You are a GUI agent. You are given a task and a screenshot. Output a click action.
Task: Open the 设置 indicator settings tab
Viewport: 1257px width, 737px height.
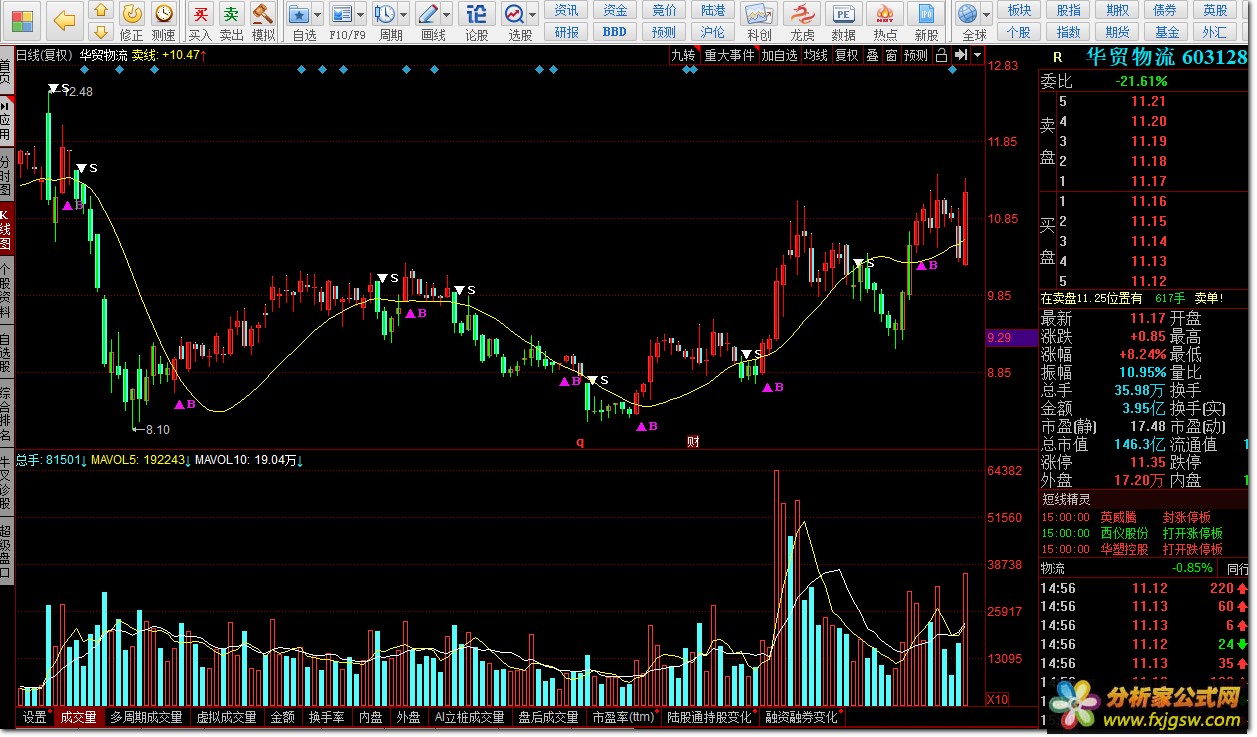[35, 717]
